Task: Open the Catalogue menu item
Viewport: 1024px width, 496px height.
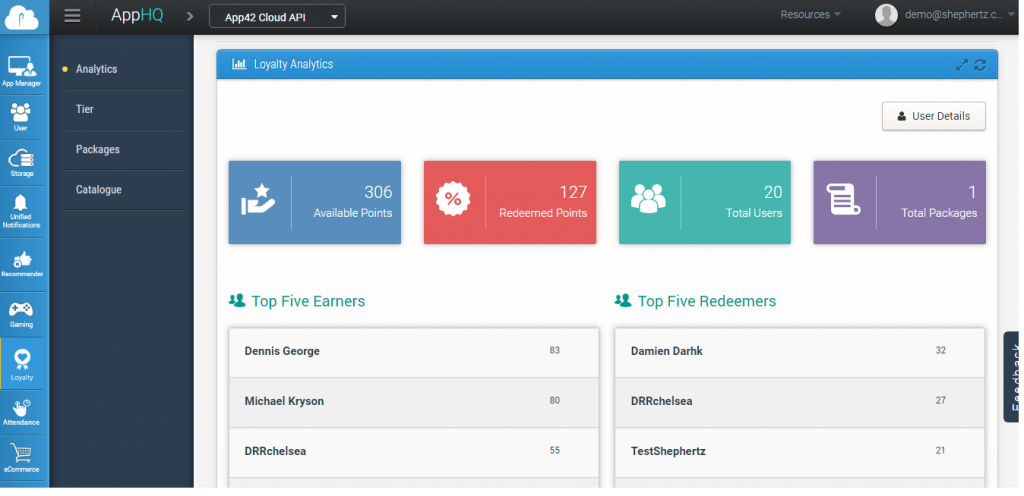Action: pos(99,189)
